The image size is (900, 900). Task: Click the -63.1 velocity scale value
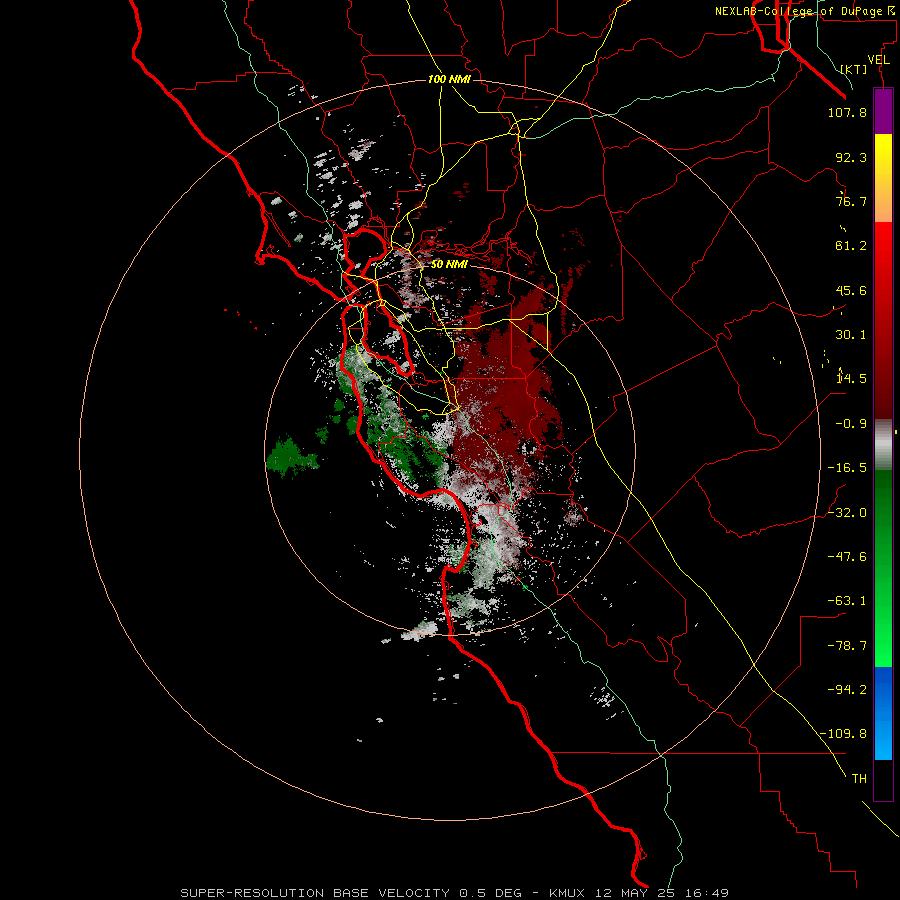(x=847, y=601)
